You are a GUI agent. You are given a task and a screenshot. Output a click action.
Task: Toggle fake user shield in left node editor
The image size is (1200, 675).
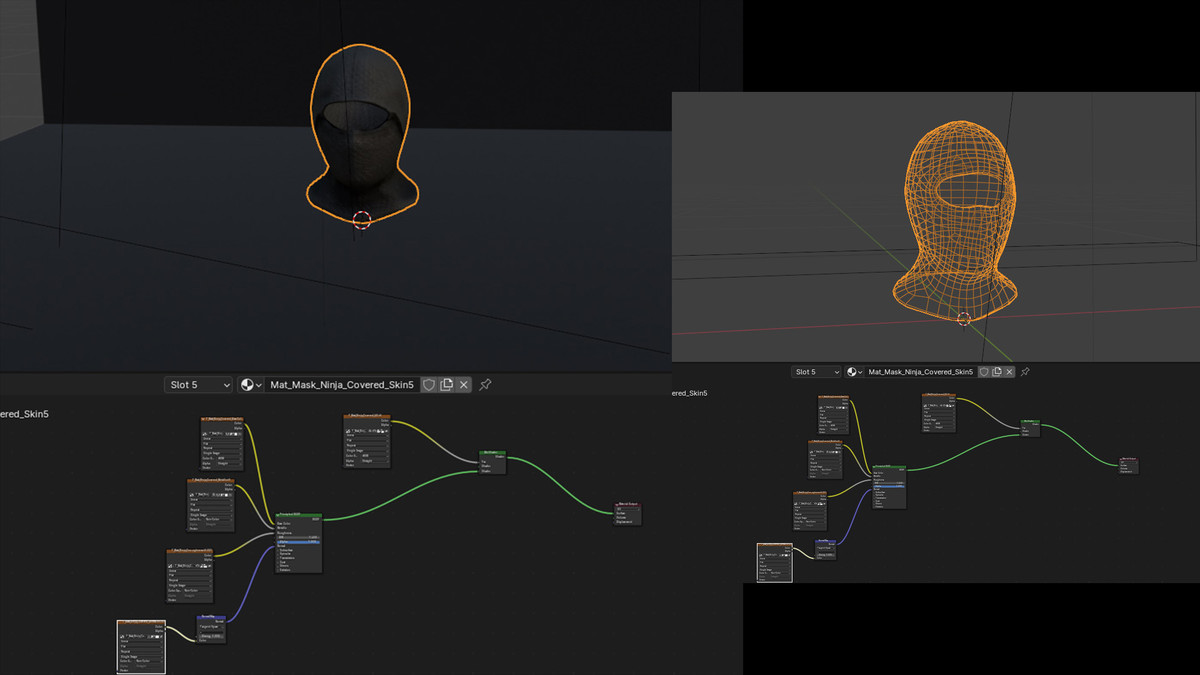pos(428,385)
